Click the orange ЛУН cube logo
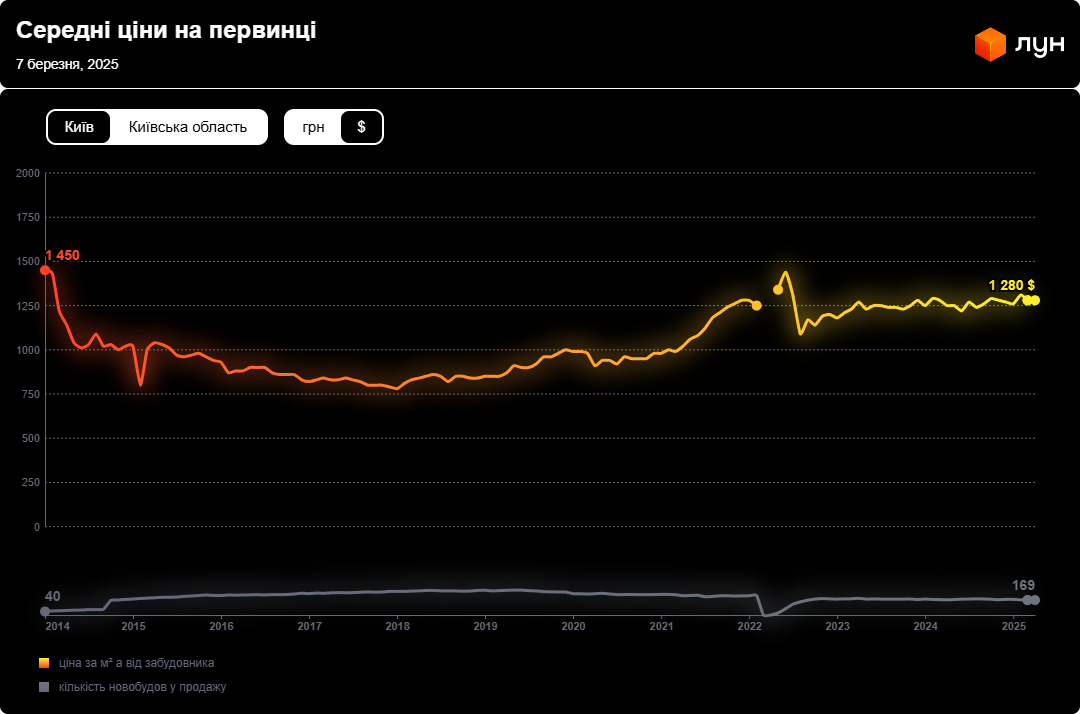 tap(990, 45)
